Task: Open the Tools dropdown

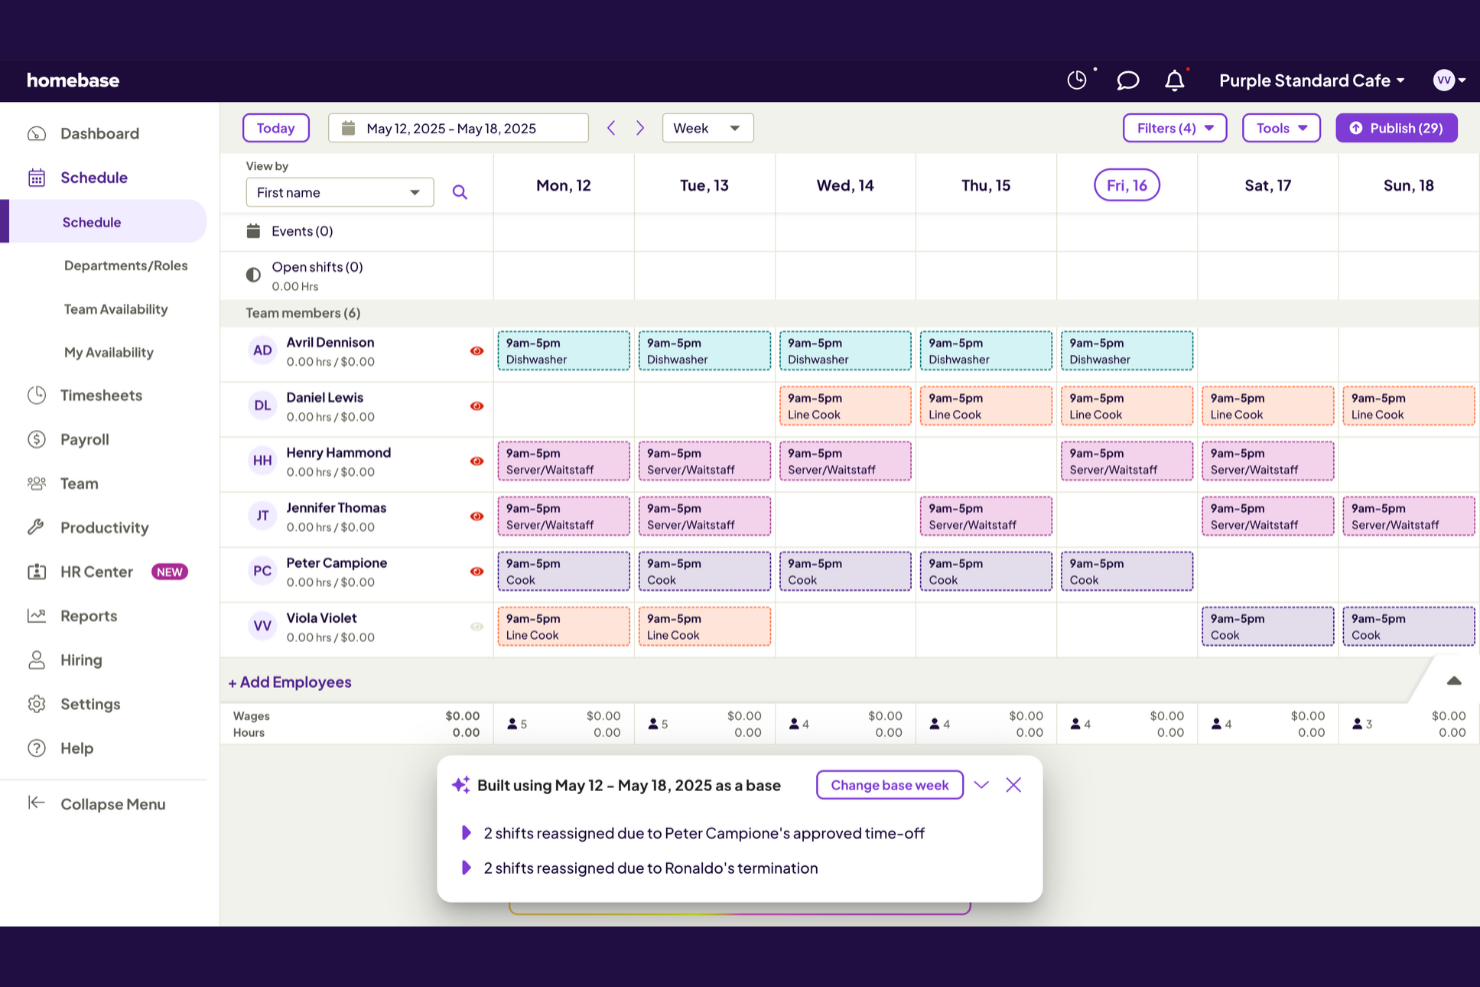Action: pyautogui.click(x=1281, y=128)
